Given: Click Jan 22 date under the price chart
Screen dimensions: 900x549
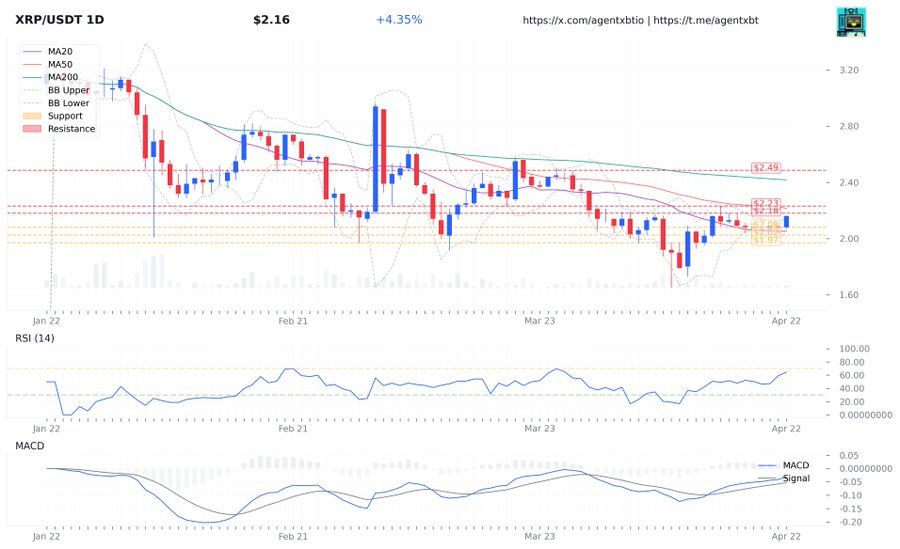Looking at the screenshot, I should (x=46, y=321).
